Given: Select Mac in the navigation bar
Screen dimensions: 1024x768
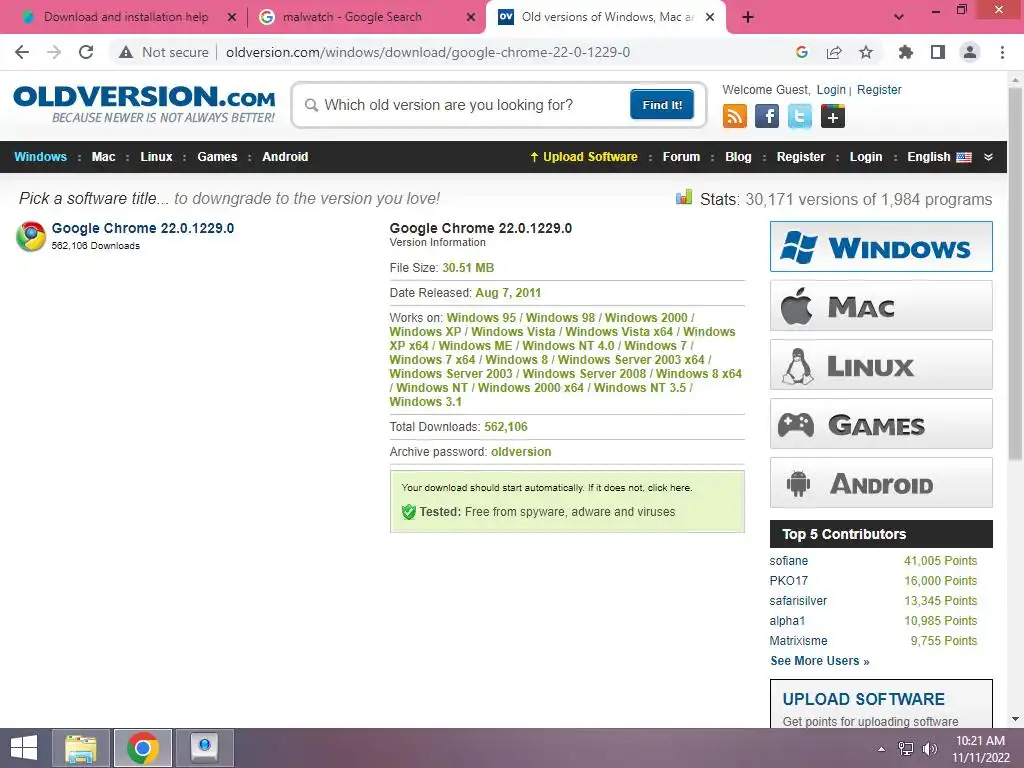Looking at the screenshot, I should click(103, 157).
